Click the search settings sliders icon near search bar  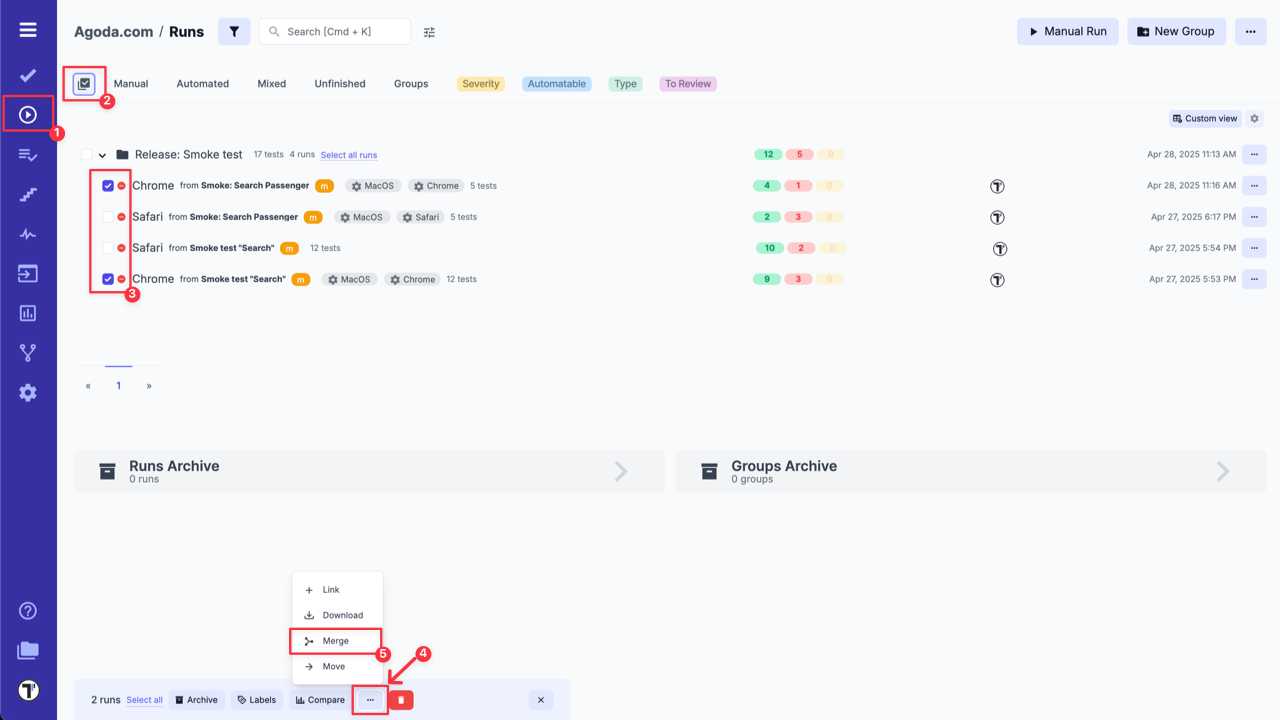coord(429,31)
